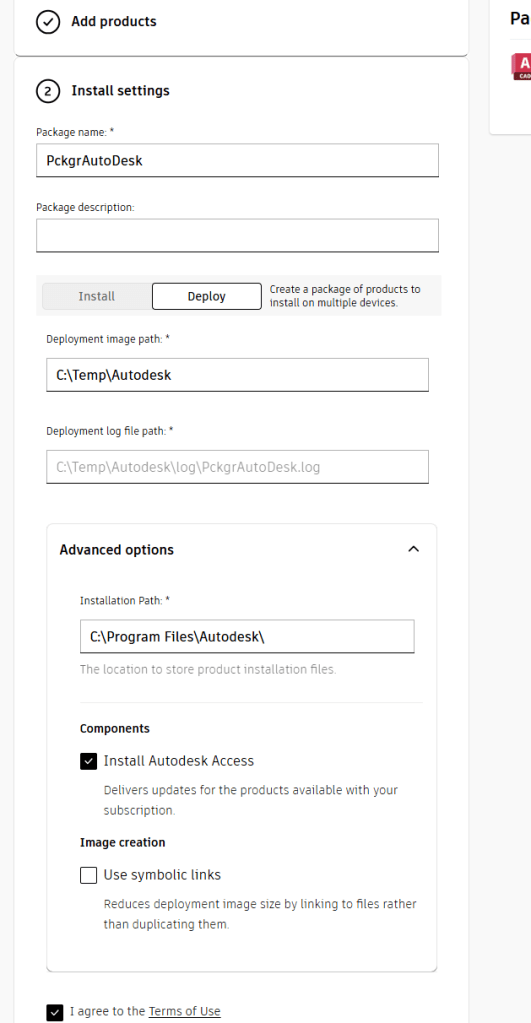
Task: Click the Installation Path helper text
Action: pos(208,669)
